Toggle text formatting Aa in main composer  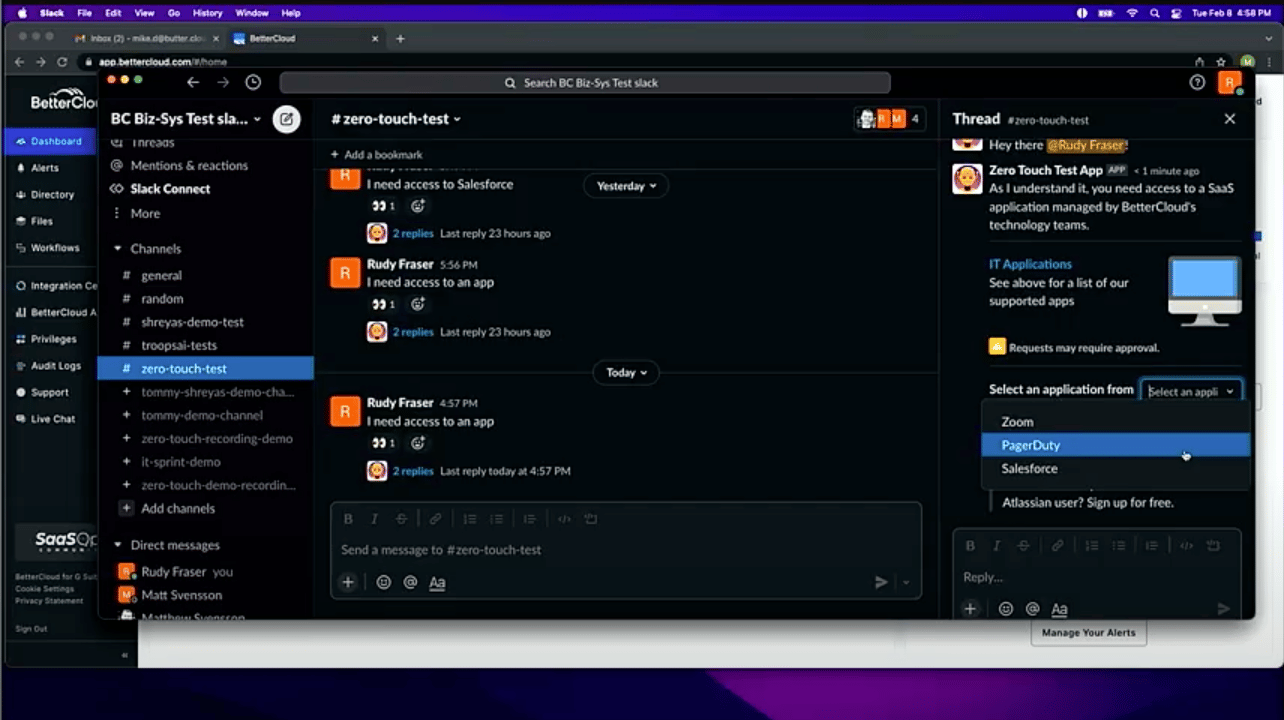pyautogui.click(x=437, y=582)
